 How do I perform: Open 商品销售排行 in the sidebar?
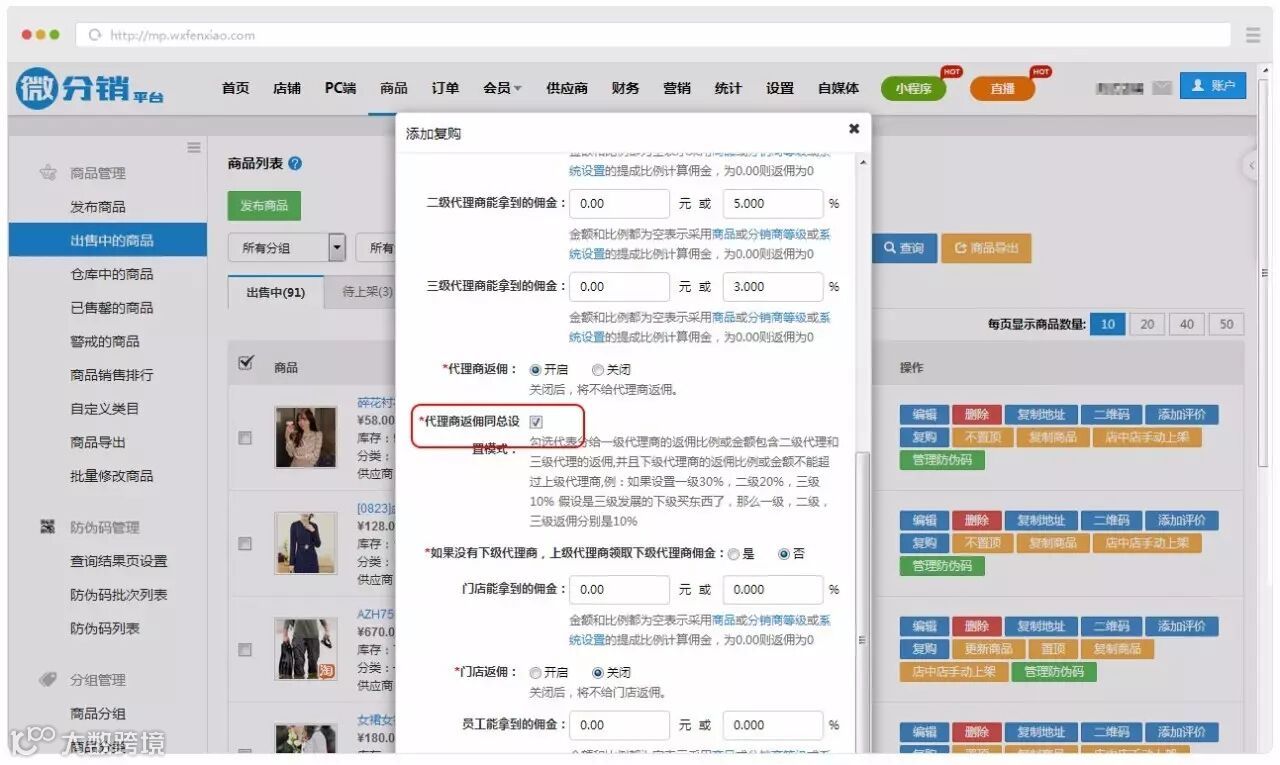112,375
